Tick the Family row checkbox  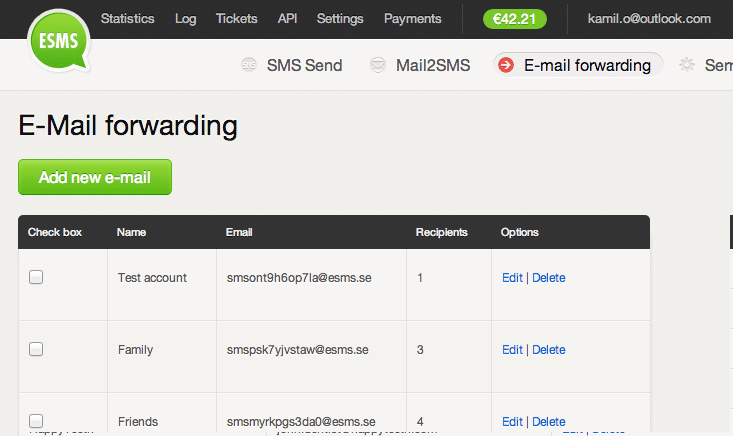click(x=36, y=349)
